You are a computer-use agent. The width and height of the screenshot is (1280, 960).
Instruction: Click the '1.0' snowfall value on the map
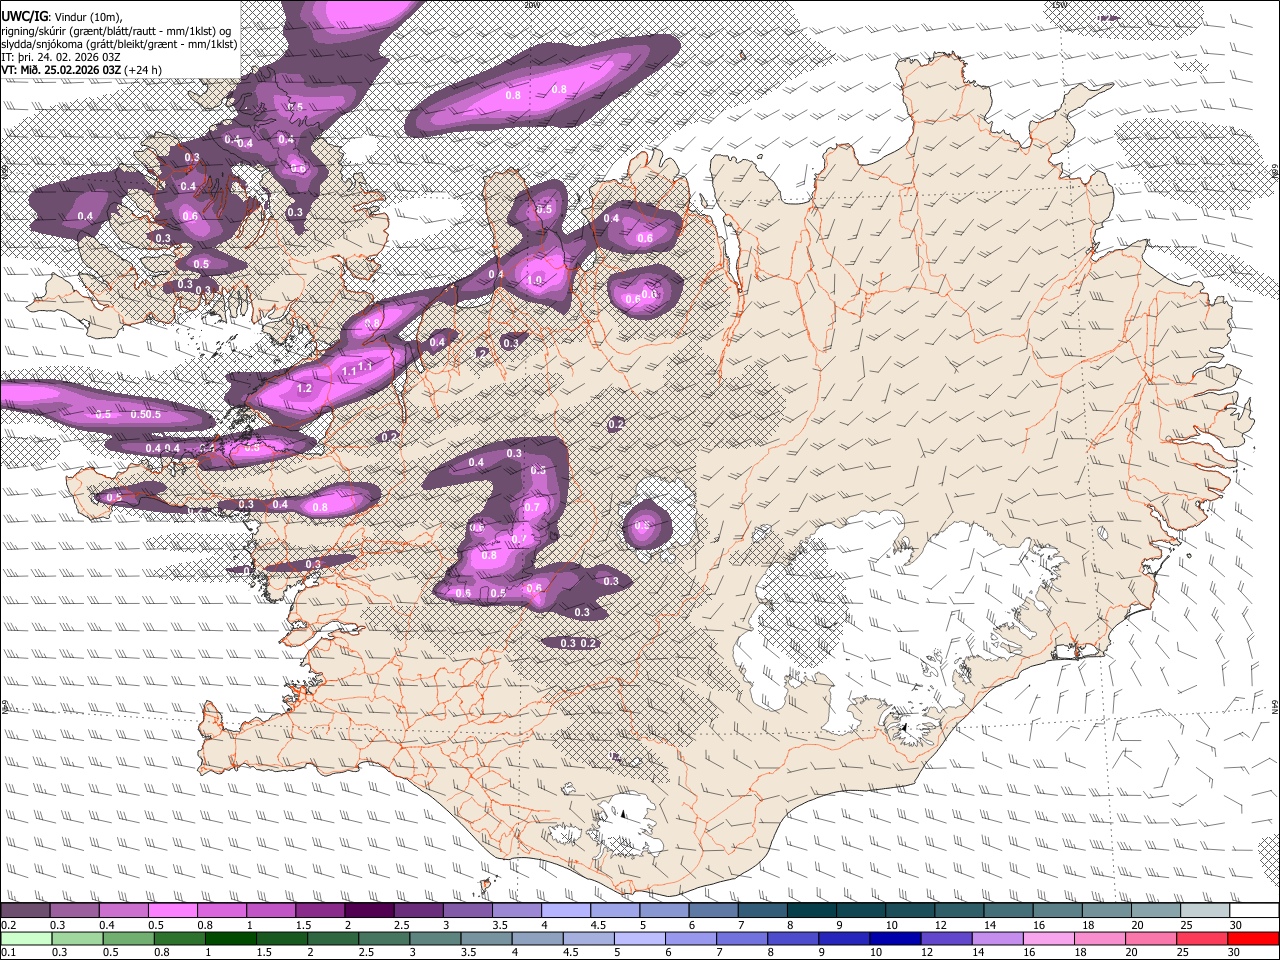tap(536, 281)
